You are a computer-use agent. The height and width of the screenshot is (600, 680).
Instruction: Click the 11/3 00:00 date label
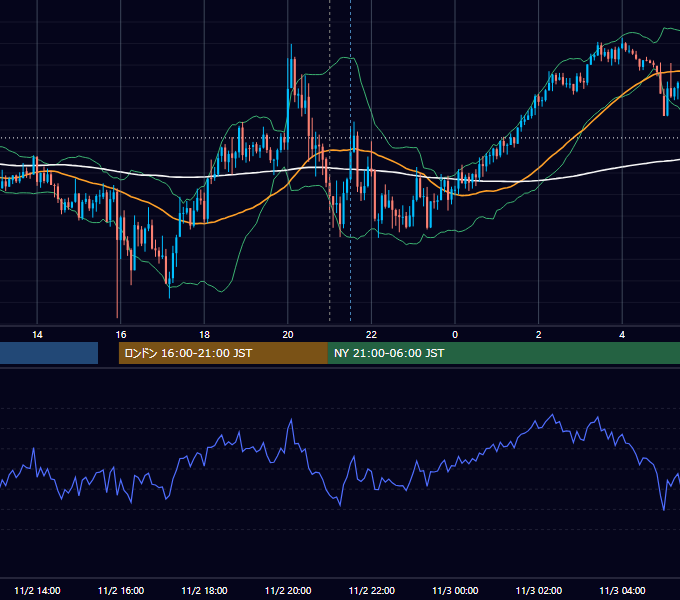pyautogui.click(x=455, y=590)
